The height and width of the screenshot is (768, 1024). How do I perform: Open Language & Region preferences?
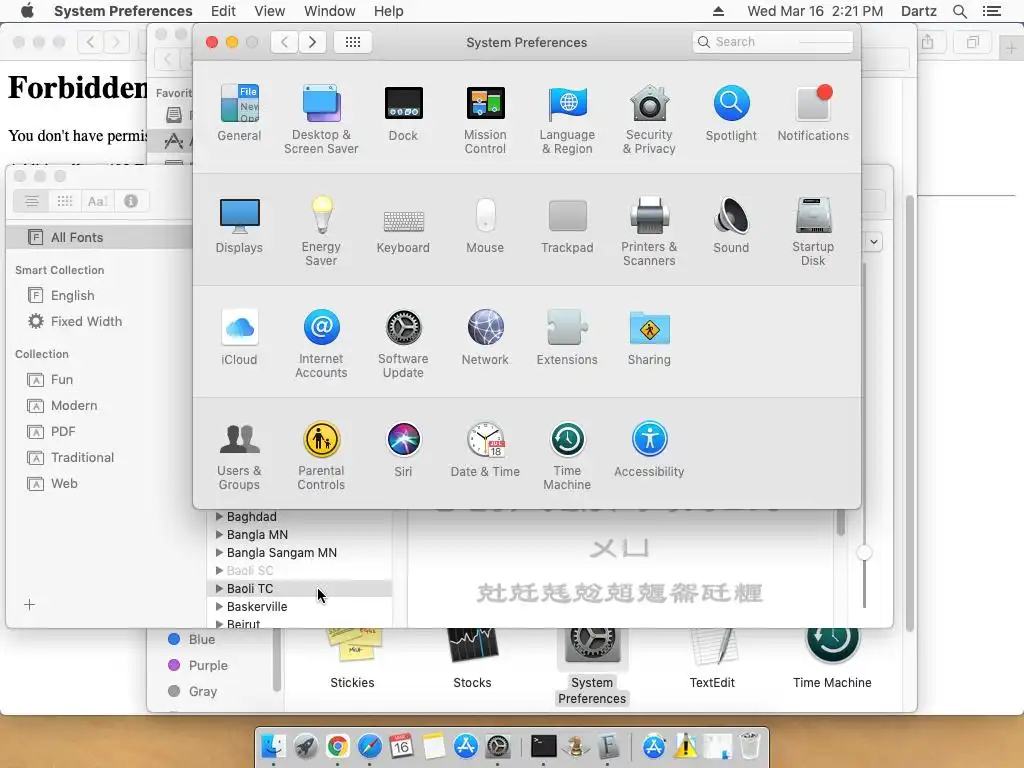567,119
